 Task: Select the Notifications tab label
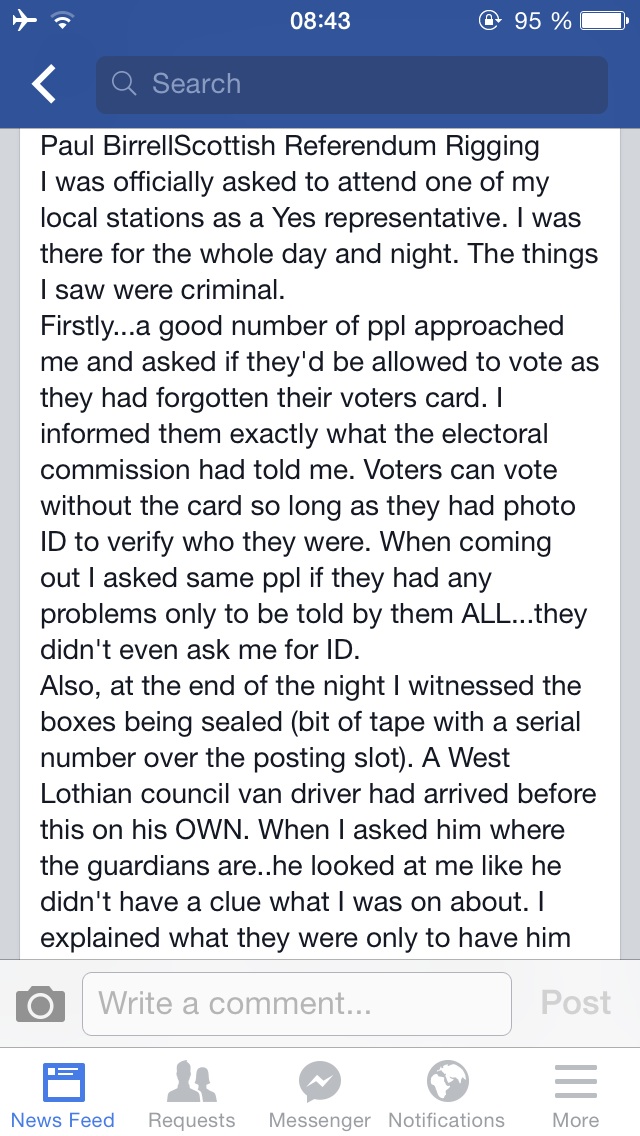tap(446, 1120)
